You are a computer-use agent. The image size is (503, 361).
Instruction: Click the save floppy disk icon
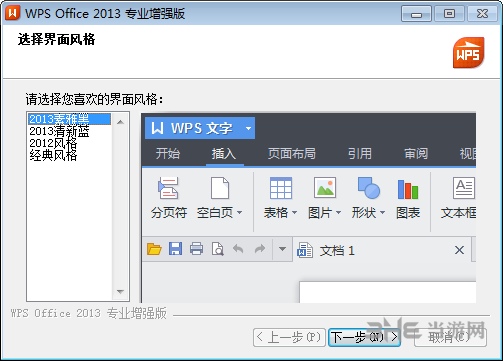[175, 249]
